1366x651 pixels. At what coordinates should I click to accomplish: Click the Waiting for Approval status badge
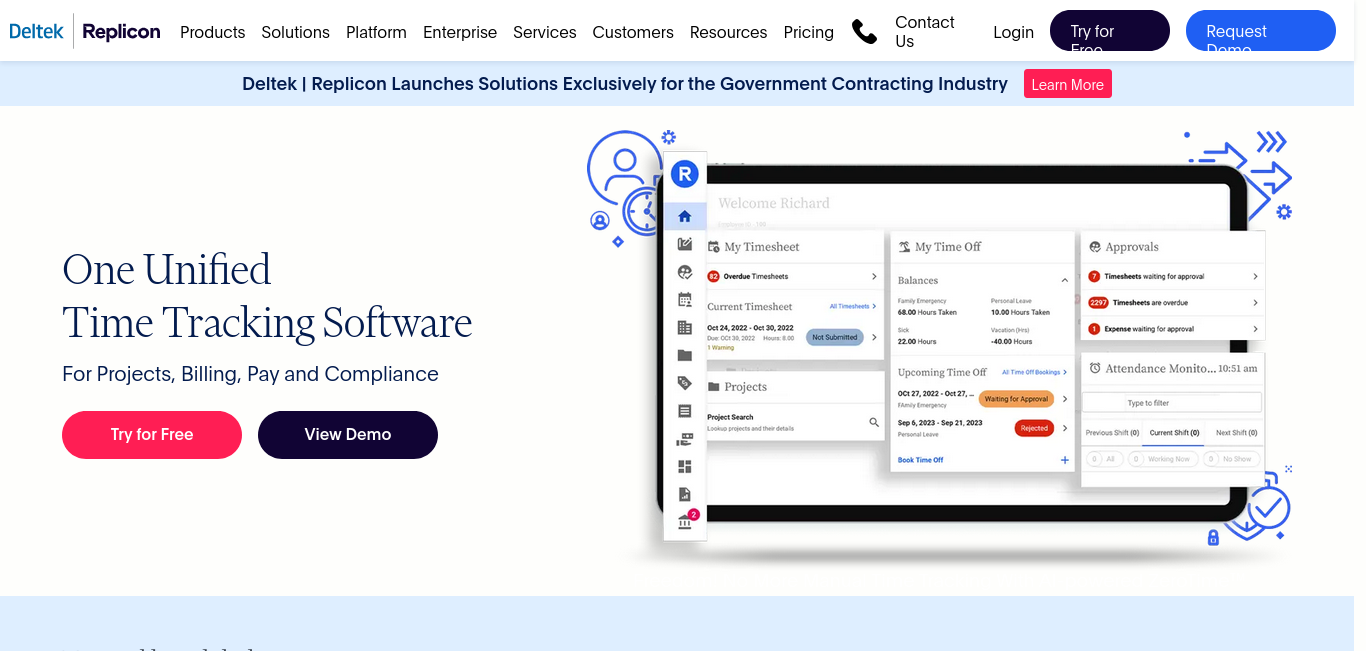(x=1016, y=399)
